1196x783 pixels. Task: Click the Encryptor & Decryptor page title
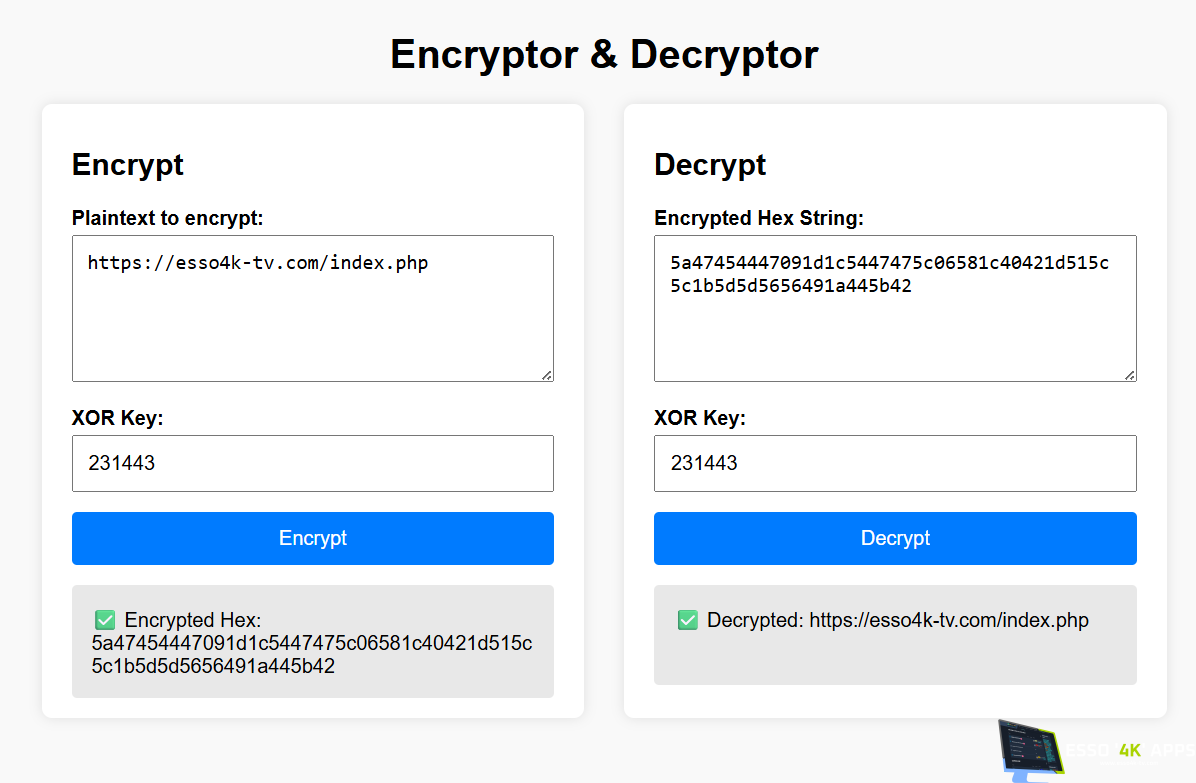[x=604, y=54]
